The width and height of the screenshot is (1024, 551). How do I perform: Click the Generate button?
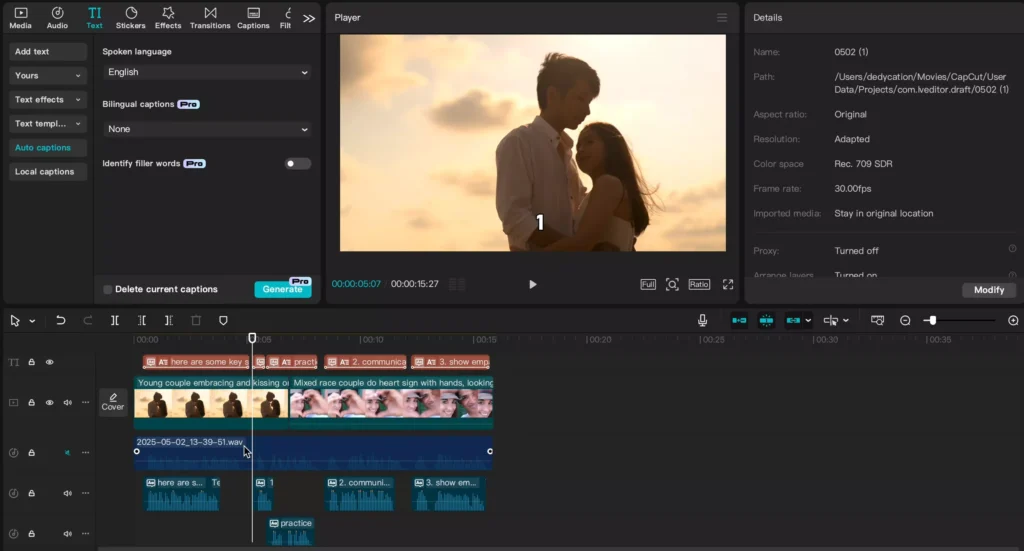pyautogui.click(x=283, y=289)
